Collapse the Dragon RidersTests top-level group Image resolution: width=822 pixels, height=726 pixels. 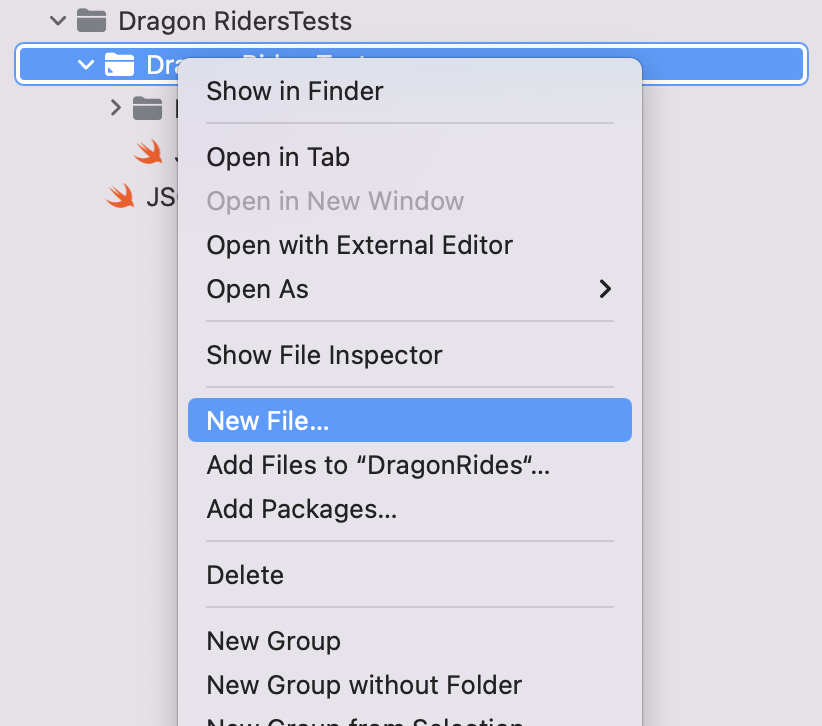58,21
